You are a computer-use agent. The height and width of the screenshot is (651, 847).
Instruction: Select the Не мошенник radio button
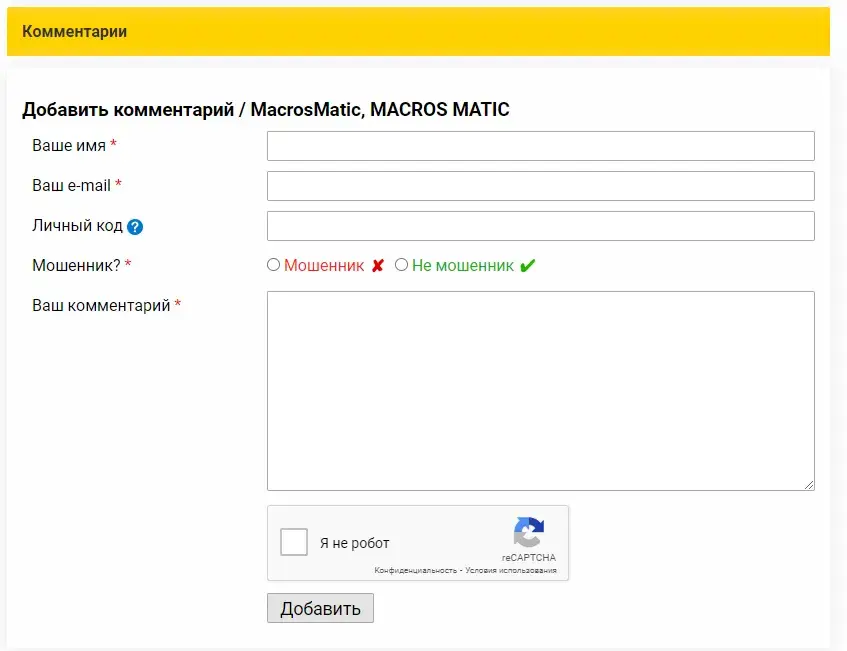coord(401,265)
